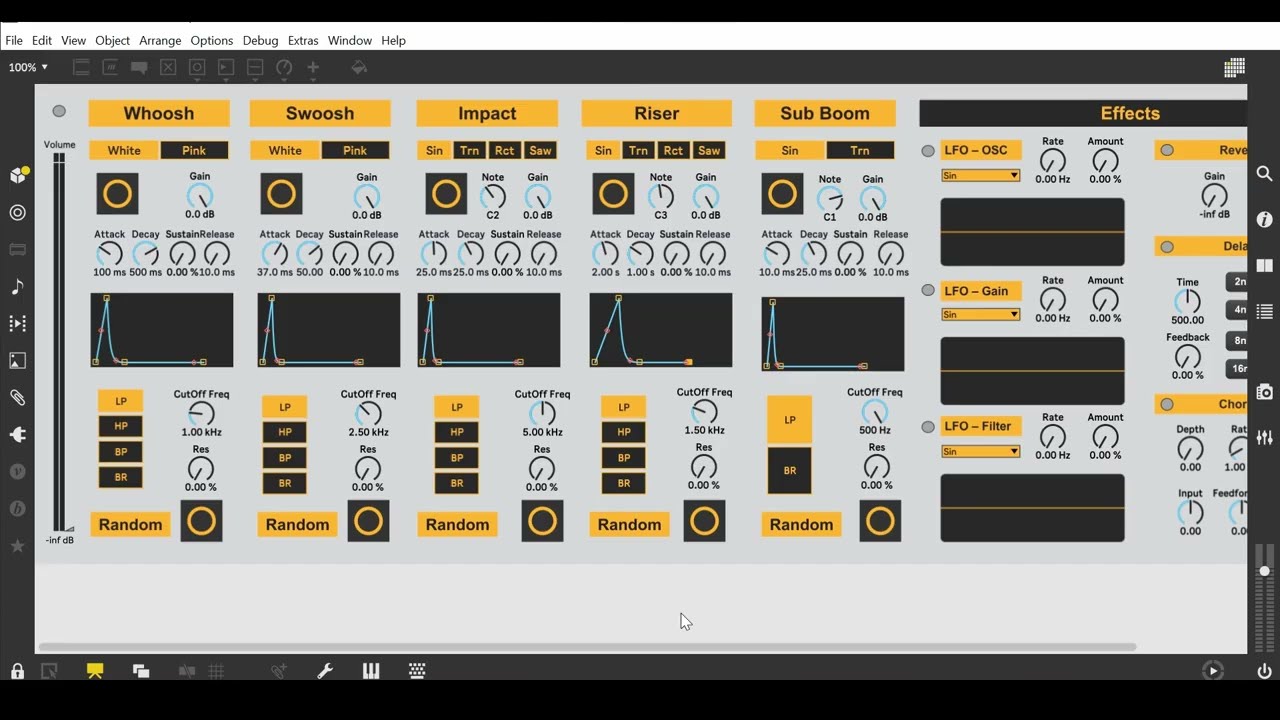Click the LFO – OSC waveform display
The height and width of the screenshot is (720, 1280).
pyautogui.click(x=1032, y=232)
